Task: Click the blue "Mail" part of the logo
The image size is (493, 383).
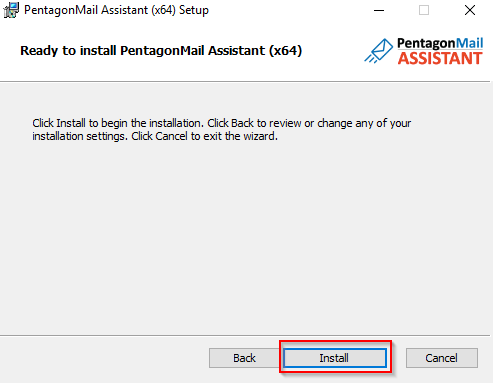Action: click(x=469, y=43)
